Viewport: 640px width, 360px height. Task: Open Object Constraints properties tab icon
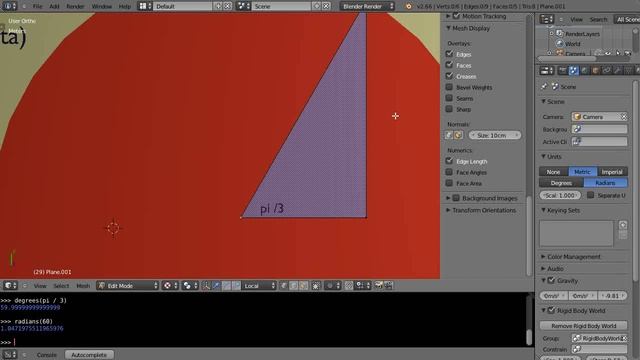pyautogui.click(x=607, y=71)
